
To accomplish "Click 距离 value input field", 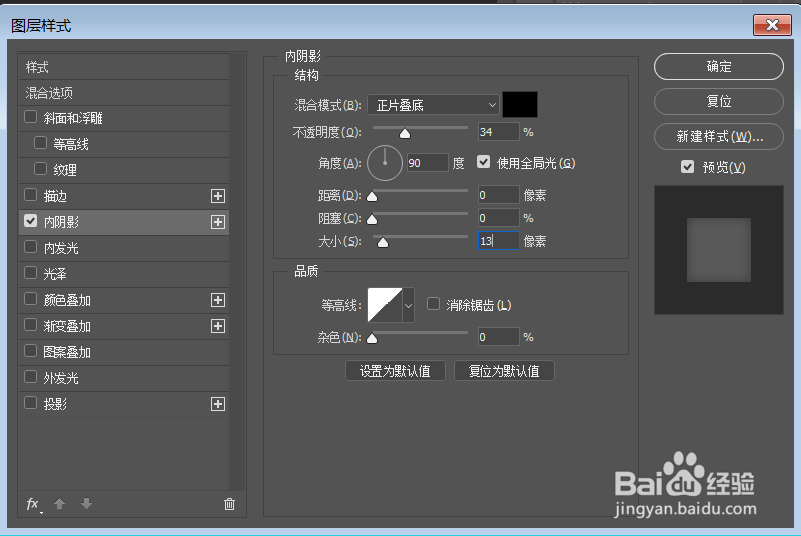I will click(x=498, y=195).
